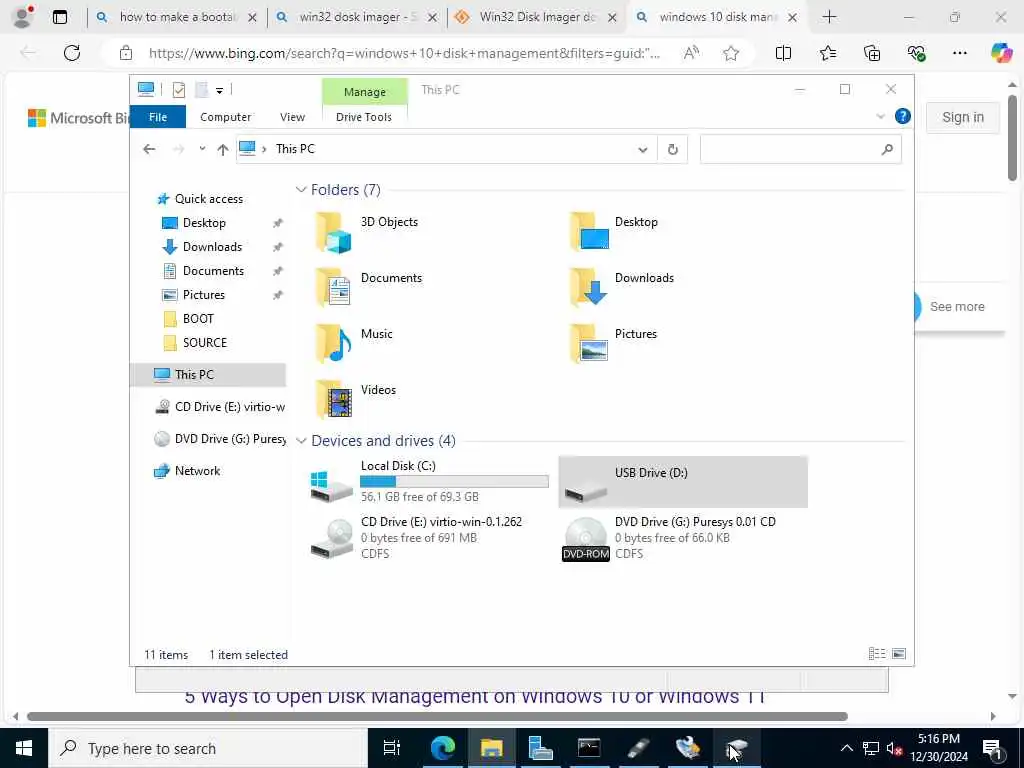Go back using Explorer's back arrow
1024x768 pixels.
tap(149, 150)
